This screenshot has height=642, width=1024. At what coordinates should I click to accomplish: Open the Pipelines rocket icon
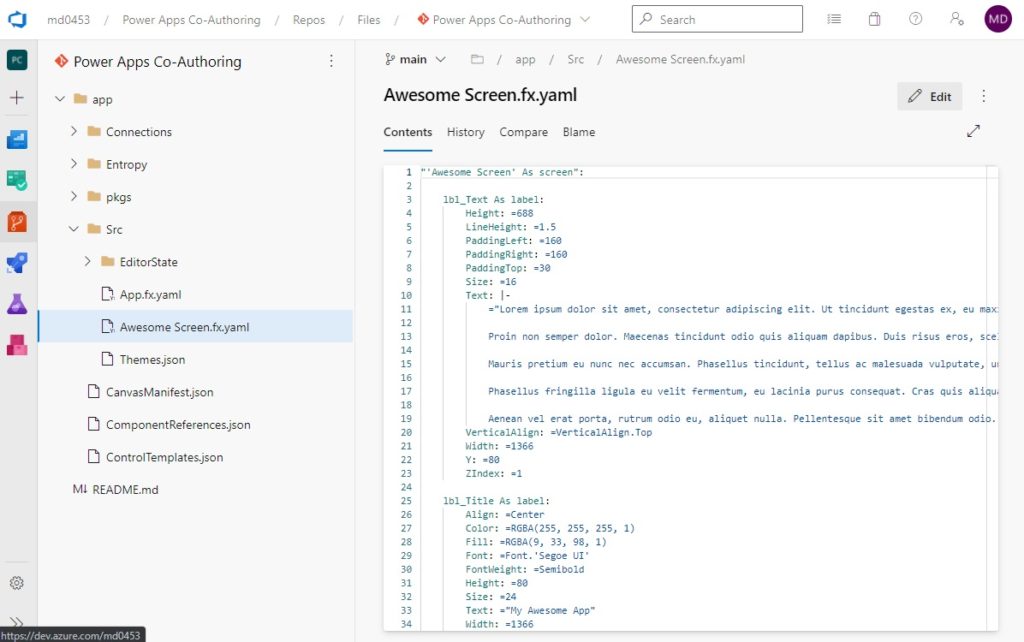point(17,263)
